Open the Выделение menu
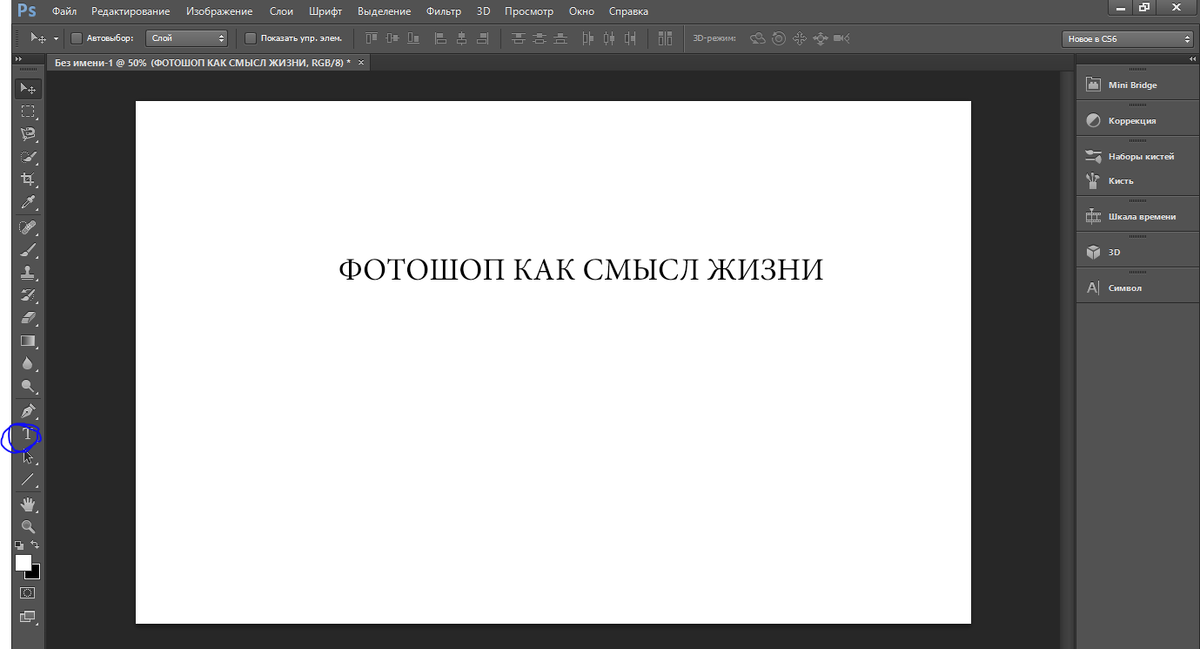Viewport: 1200px width, 649px height. pos(384,11)
